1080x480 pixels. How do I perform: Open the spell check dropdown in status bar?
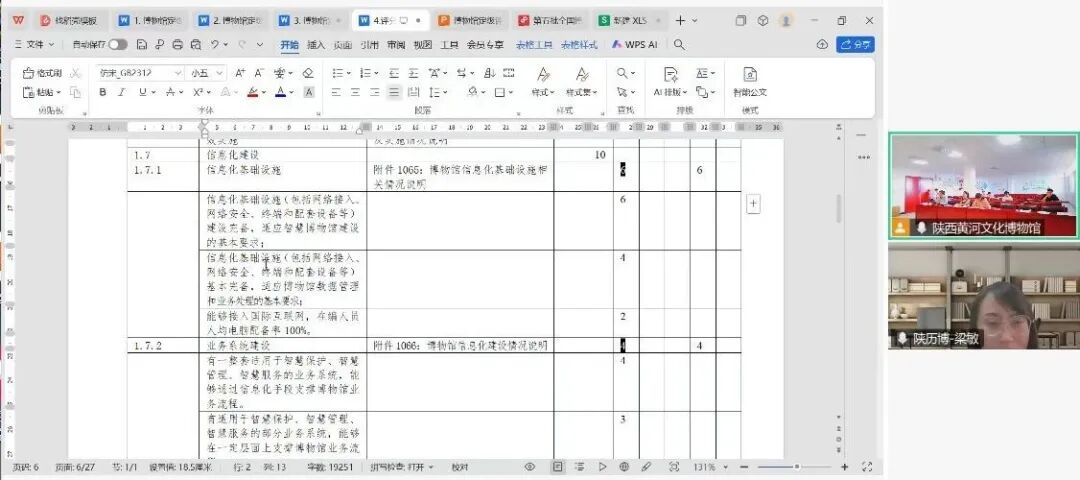pyautogui.click(x=430, y=467)
